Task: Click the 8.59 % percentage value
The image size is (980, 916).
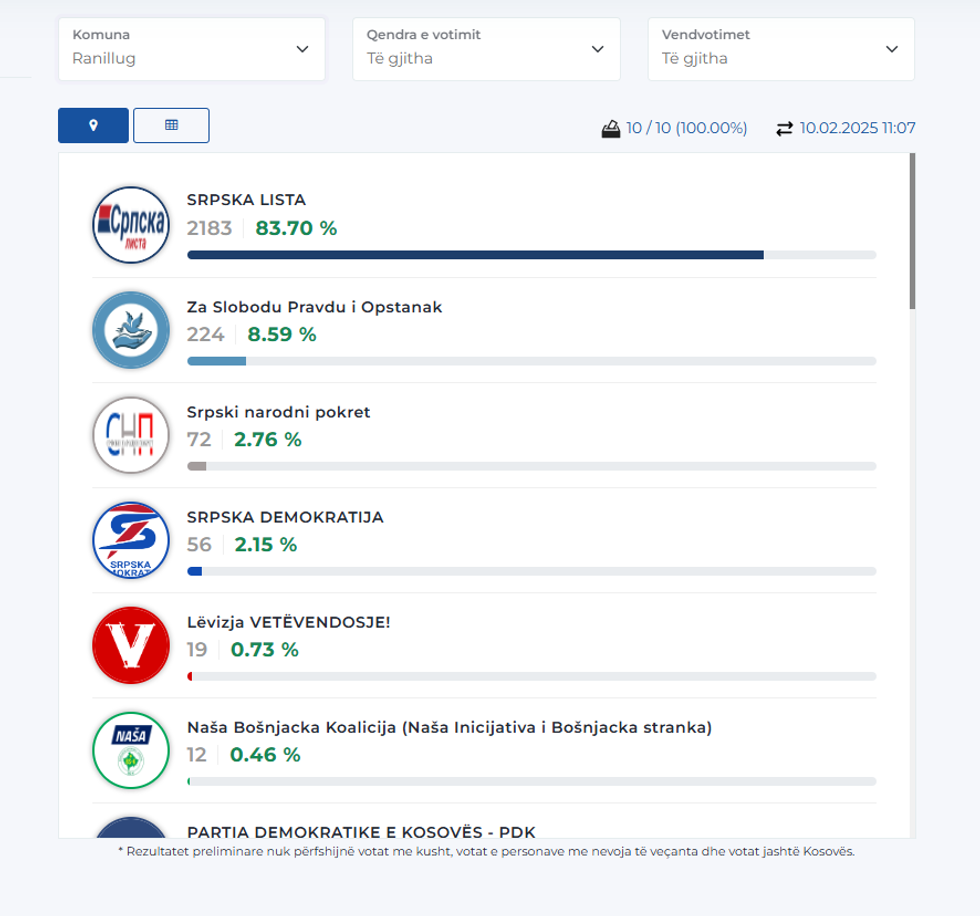Action: tap(282, 334)
